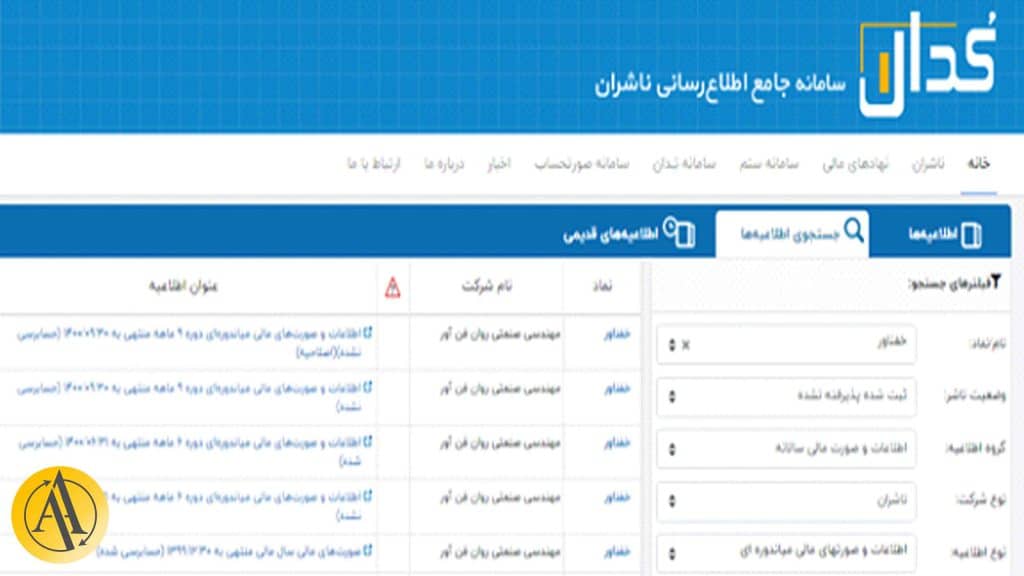Go to اخبار (News) page

coord(499,164)
